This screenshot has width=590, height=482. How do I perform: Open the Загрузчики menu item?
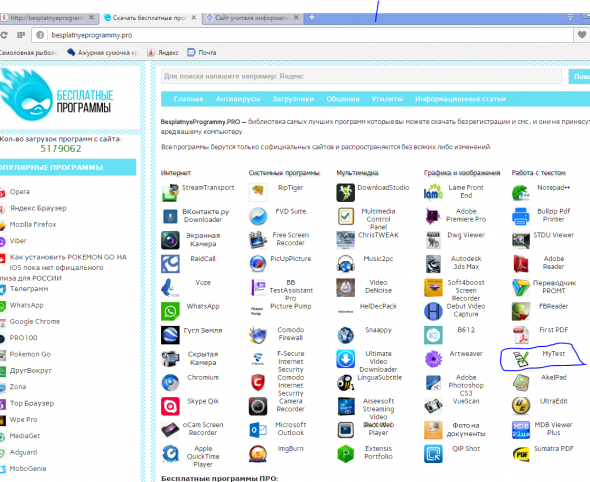(x=293, y=99)
